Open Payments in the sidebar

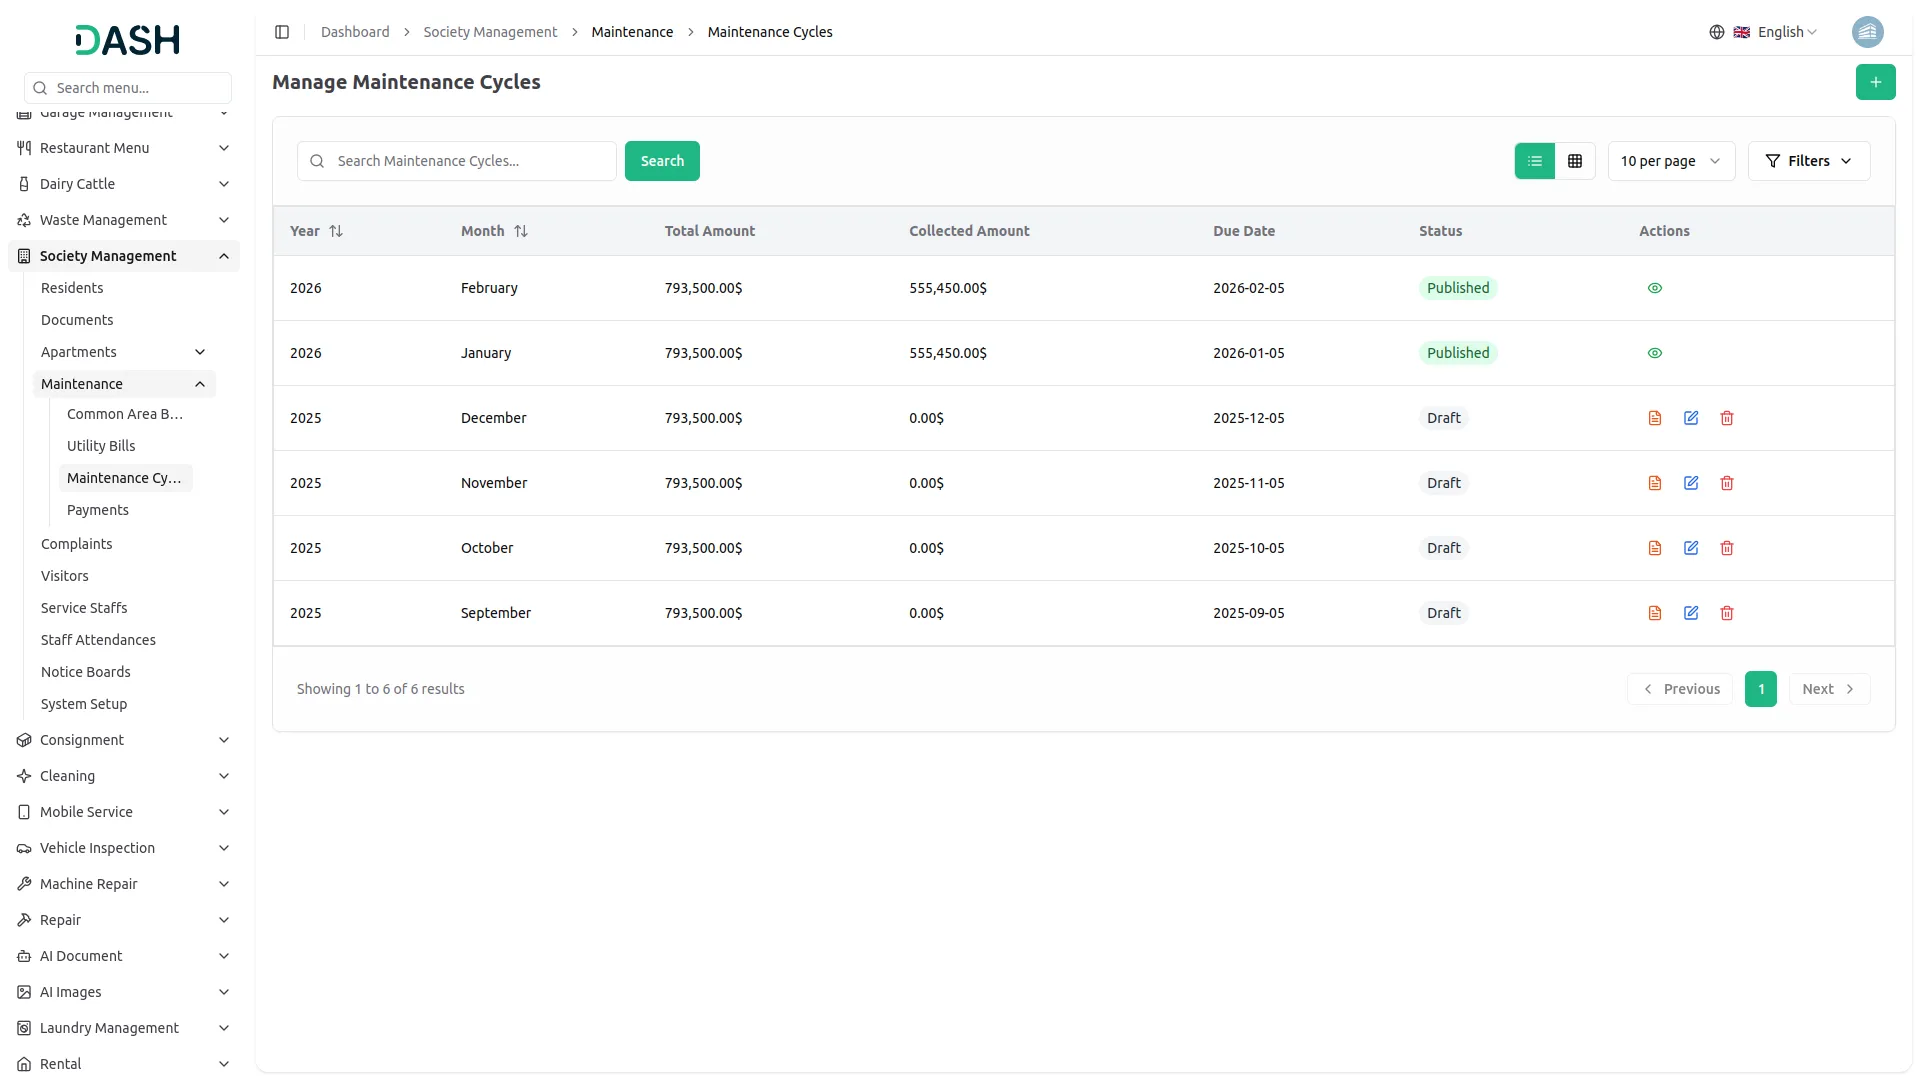(x=98, y=510)
